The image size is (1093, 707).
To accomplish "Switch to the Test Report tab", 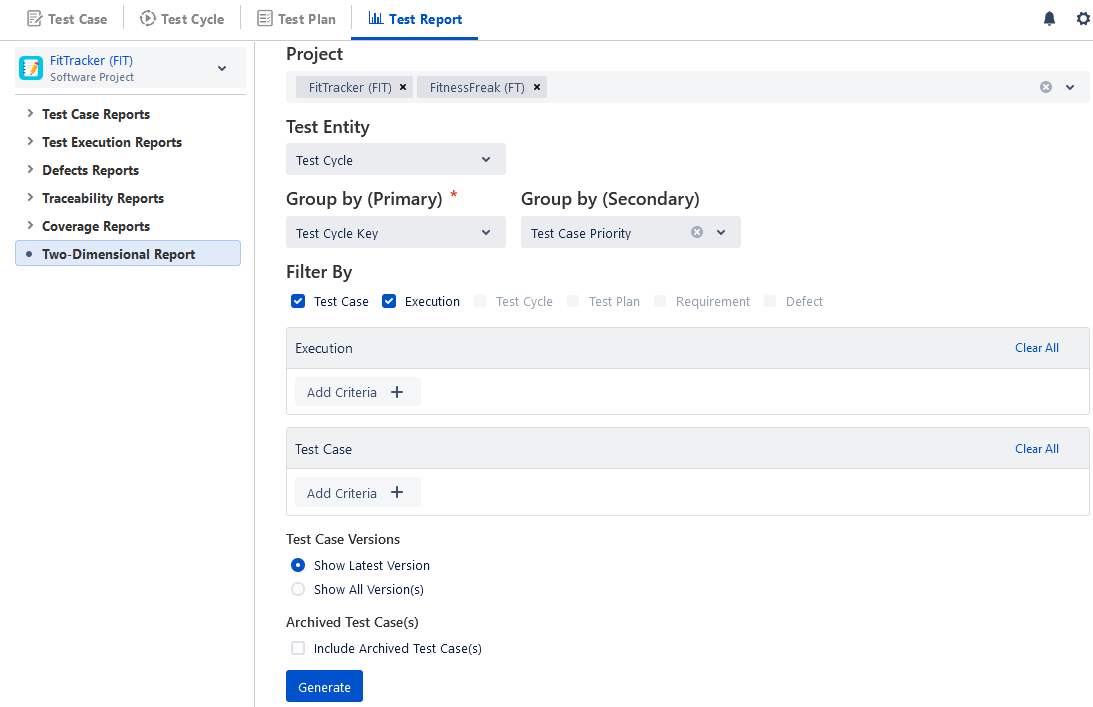I will 415,19.
